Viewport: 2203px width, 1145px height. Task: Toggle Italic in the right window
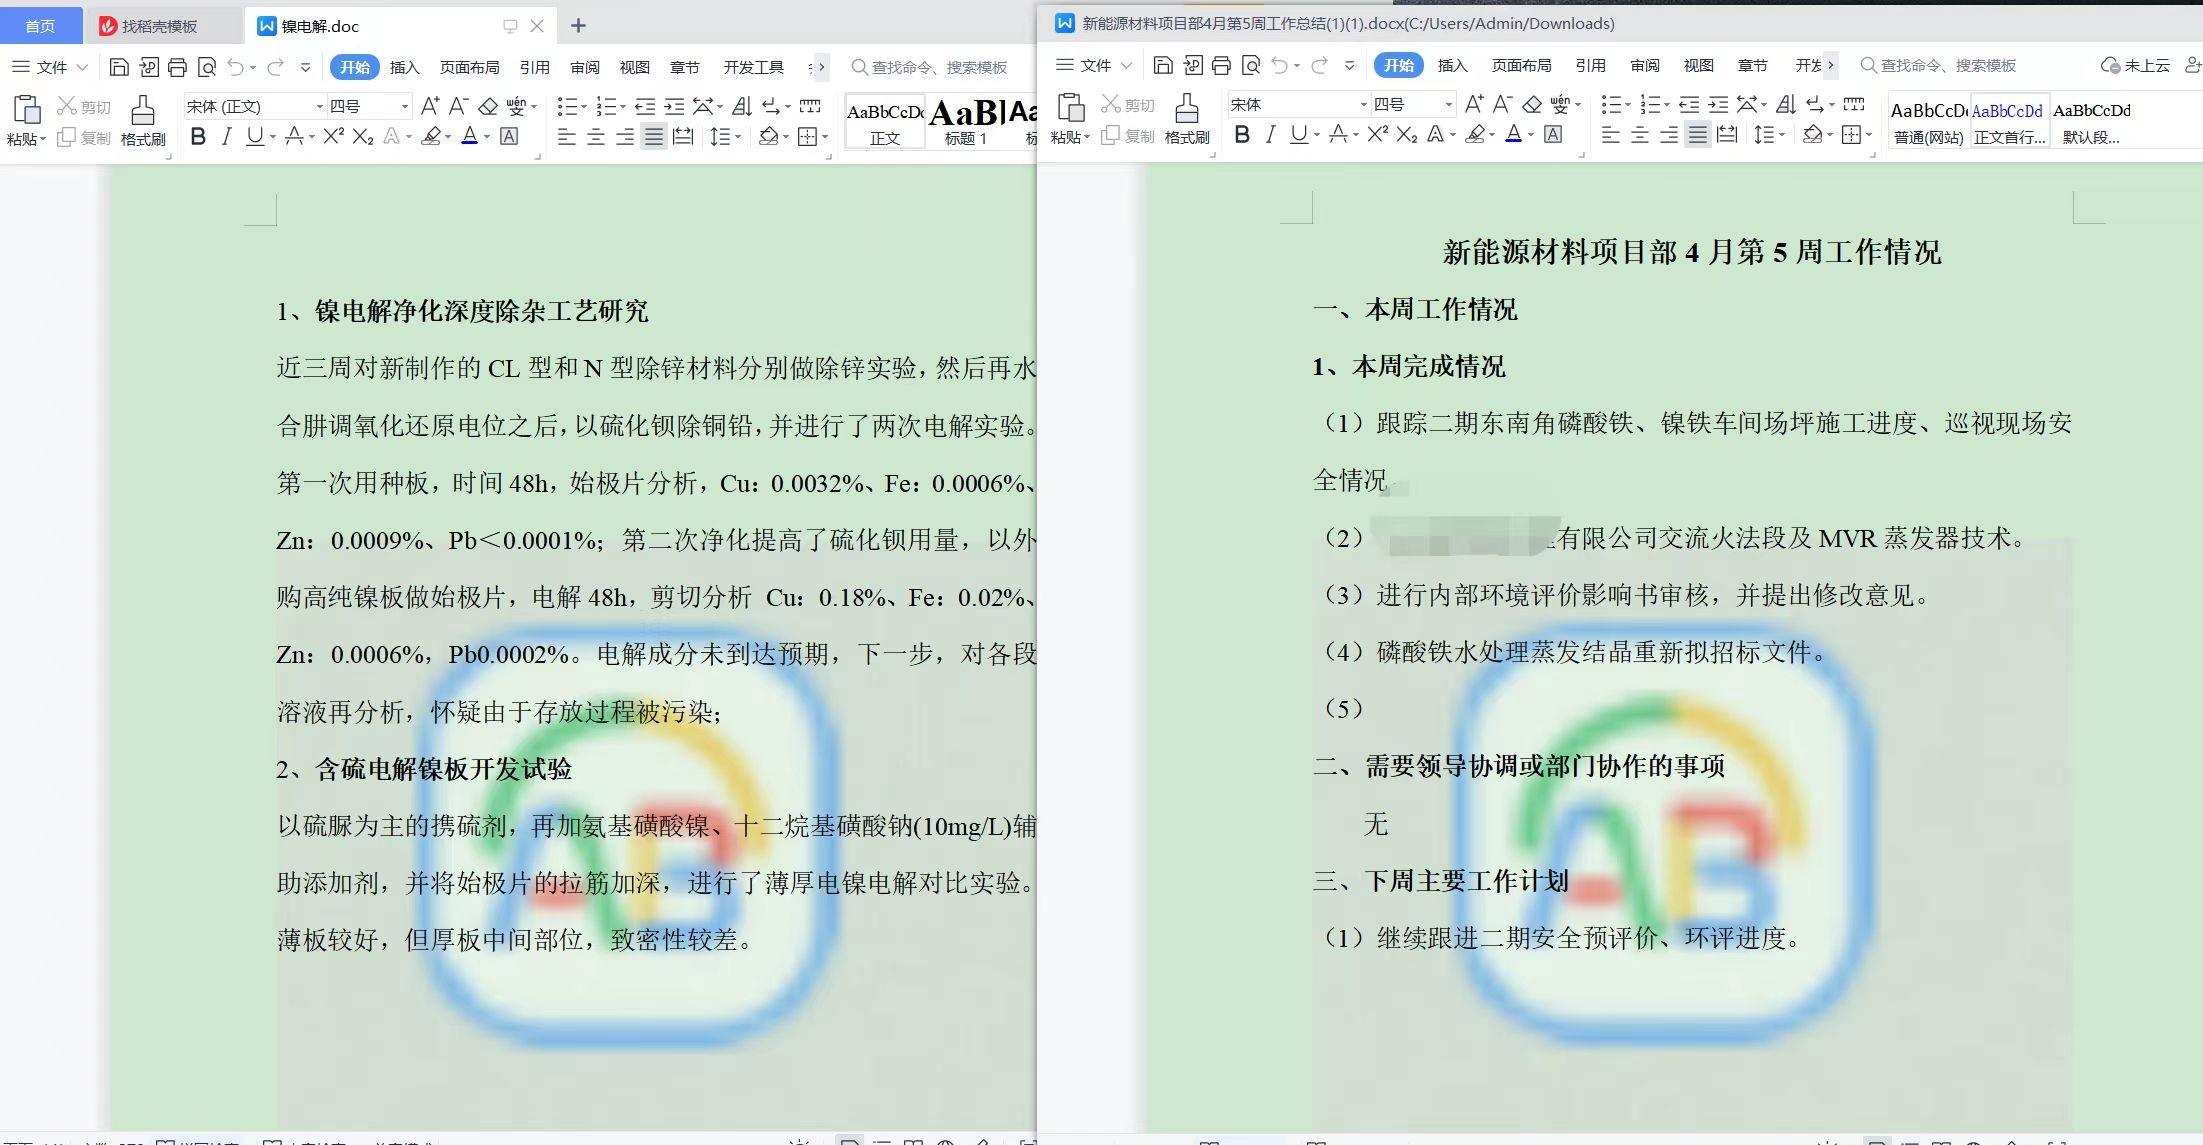click(1270, 134)
